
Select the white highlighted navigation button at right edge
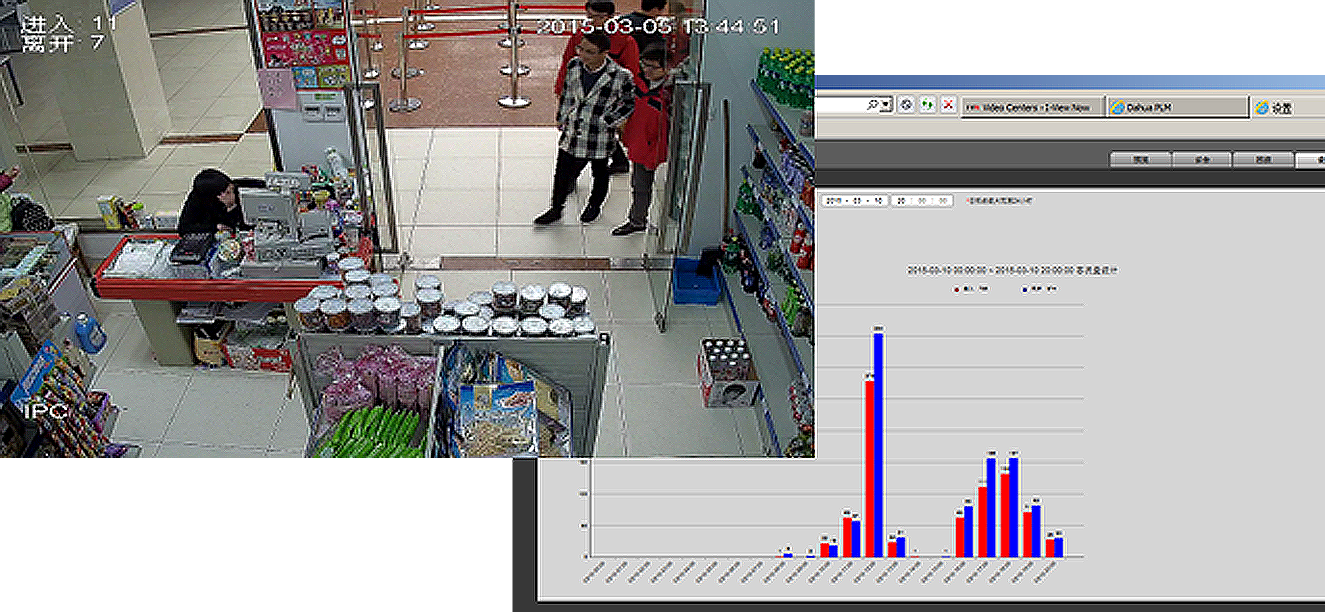click(x=1310, y=160)
